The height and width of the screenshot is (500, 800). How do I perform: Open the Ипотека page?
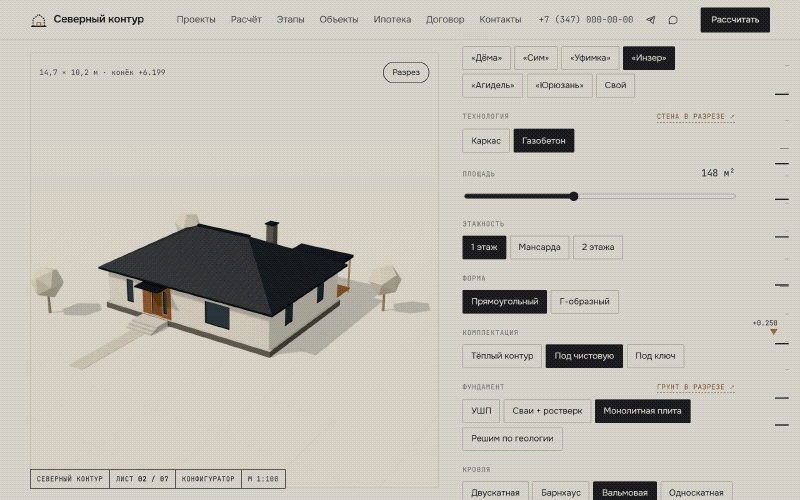pos(392,19)
